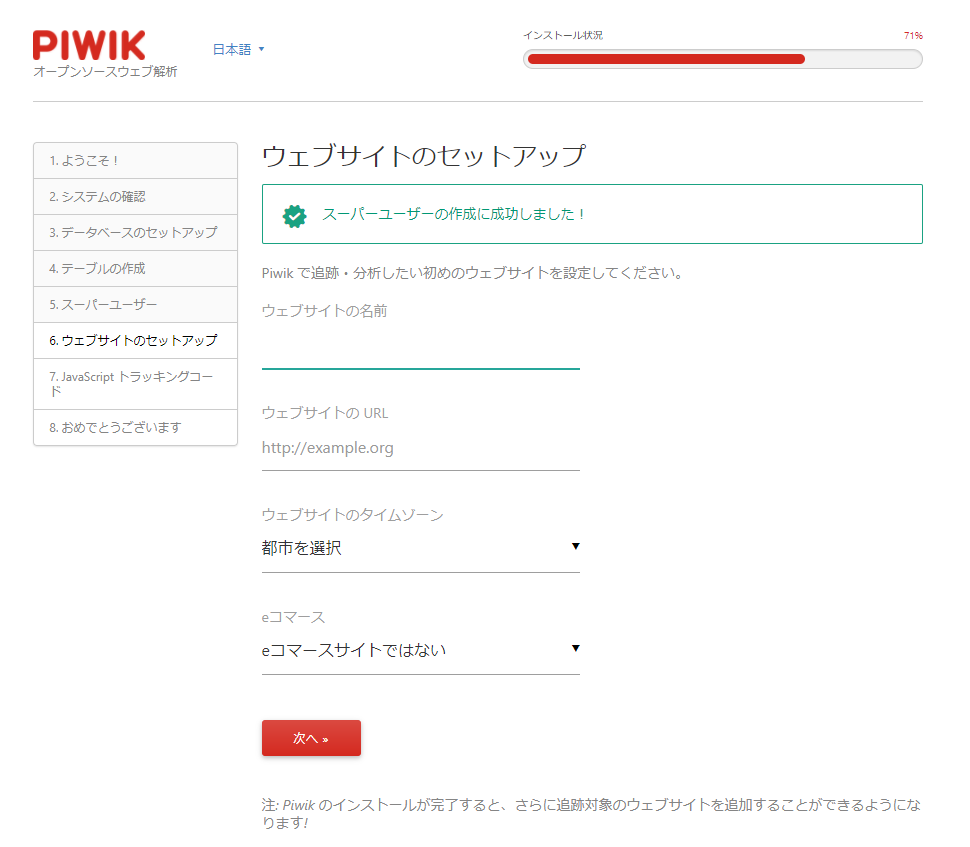Image resolution: width=970 pixels, height=847 pixels.
Task: Click the note starting with 注: Piwik
Action: [591, 814]
